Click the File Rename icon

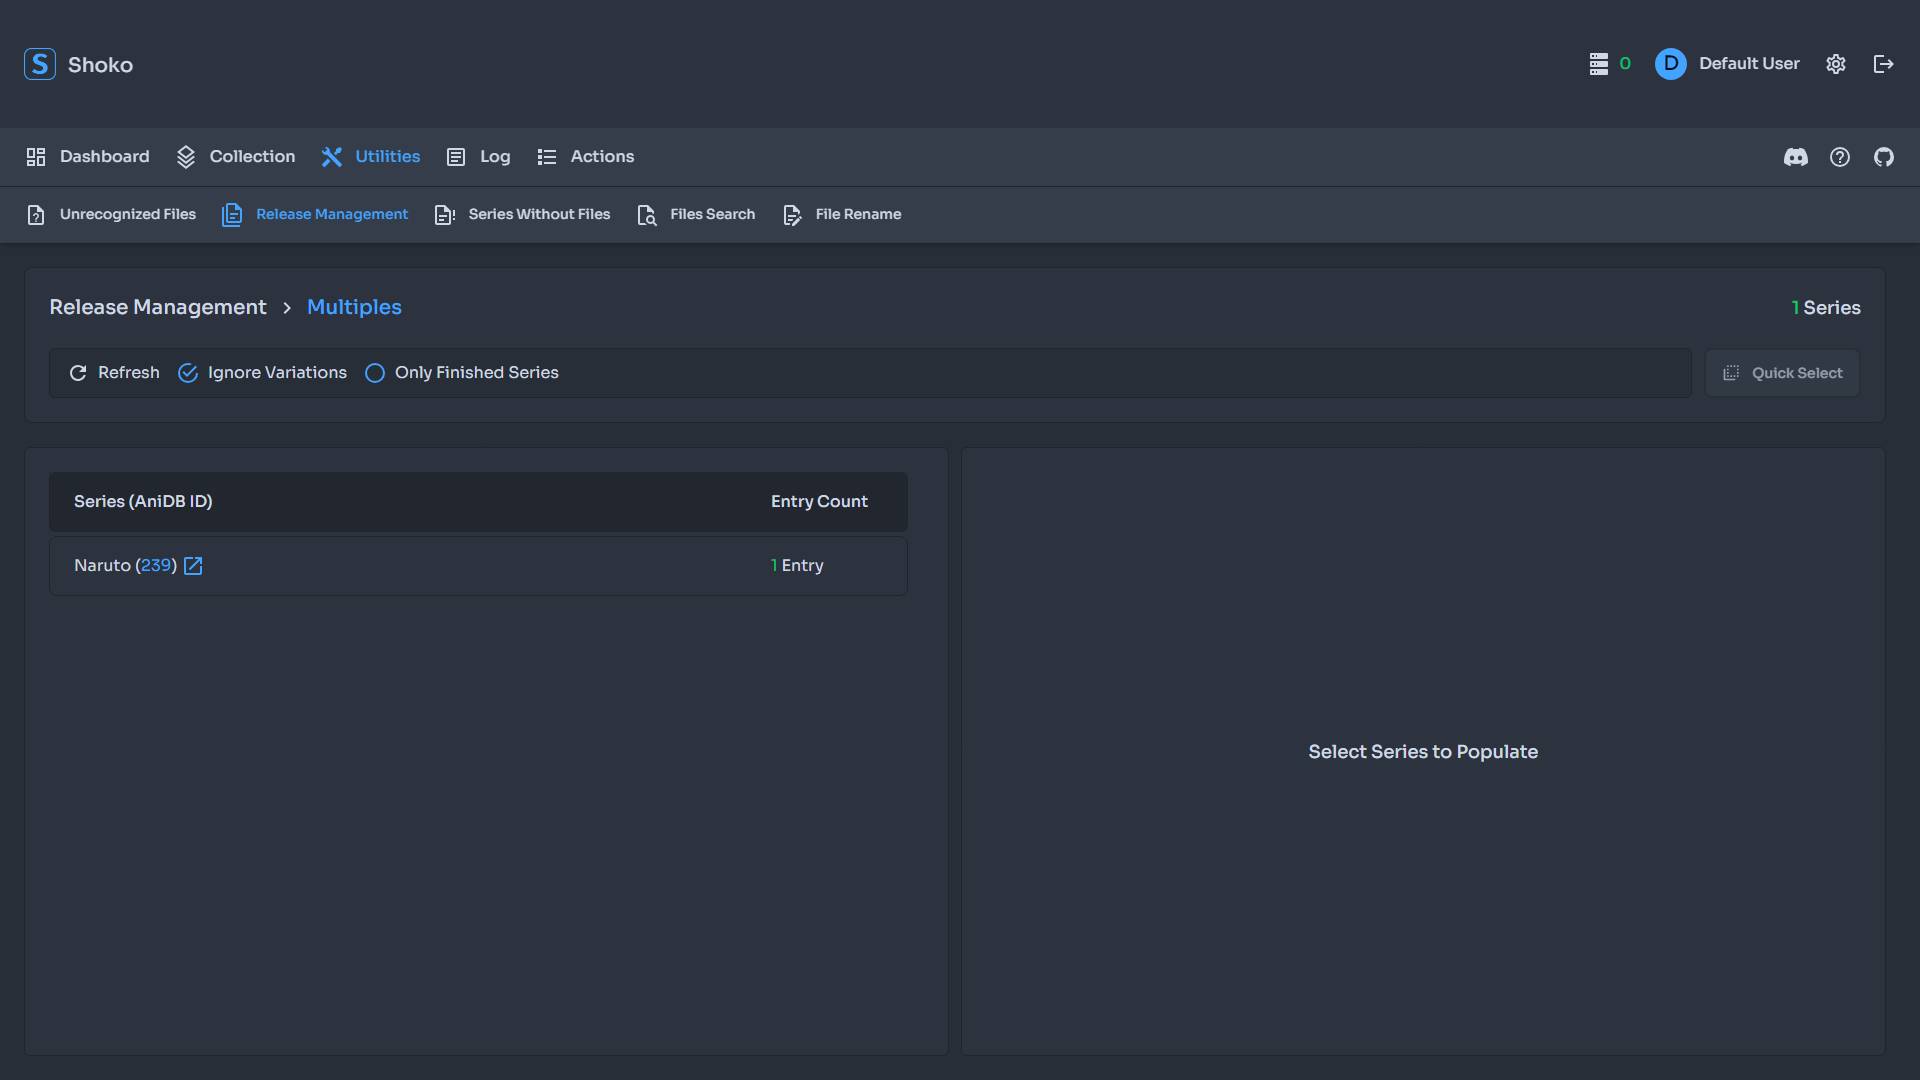click(793, 215)
